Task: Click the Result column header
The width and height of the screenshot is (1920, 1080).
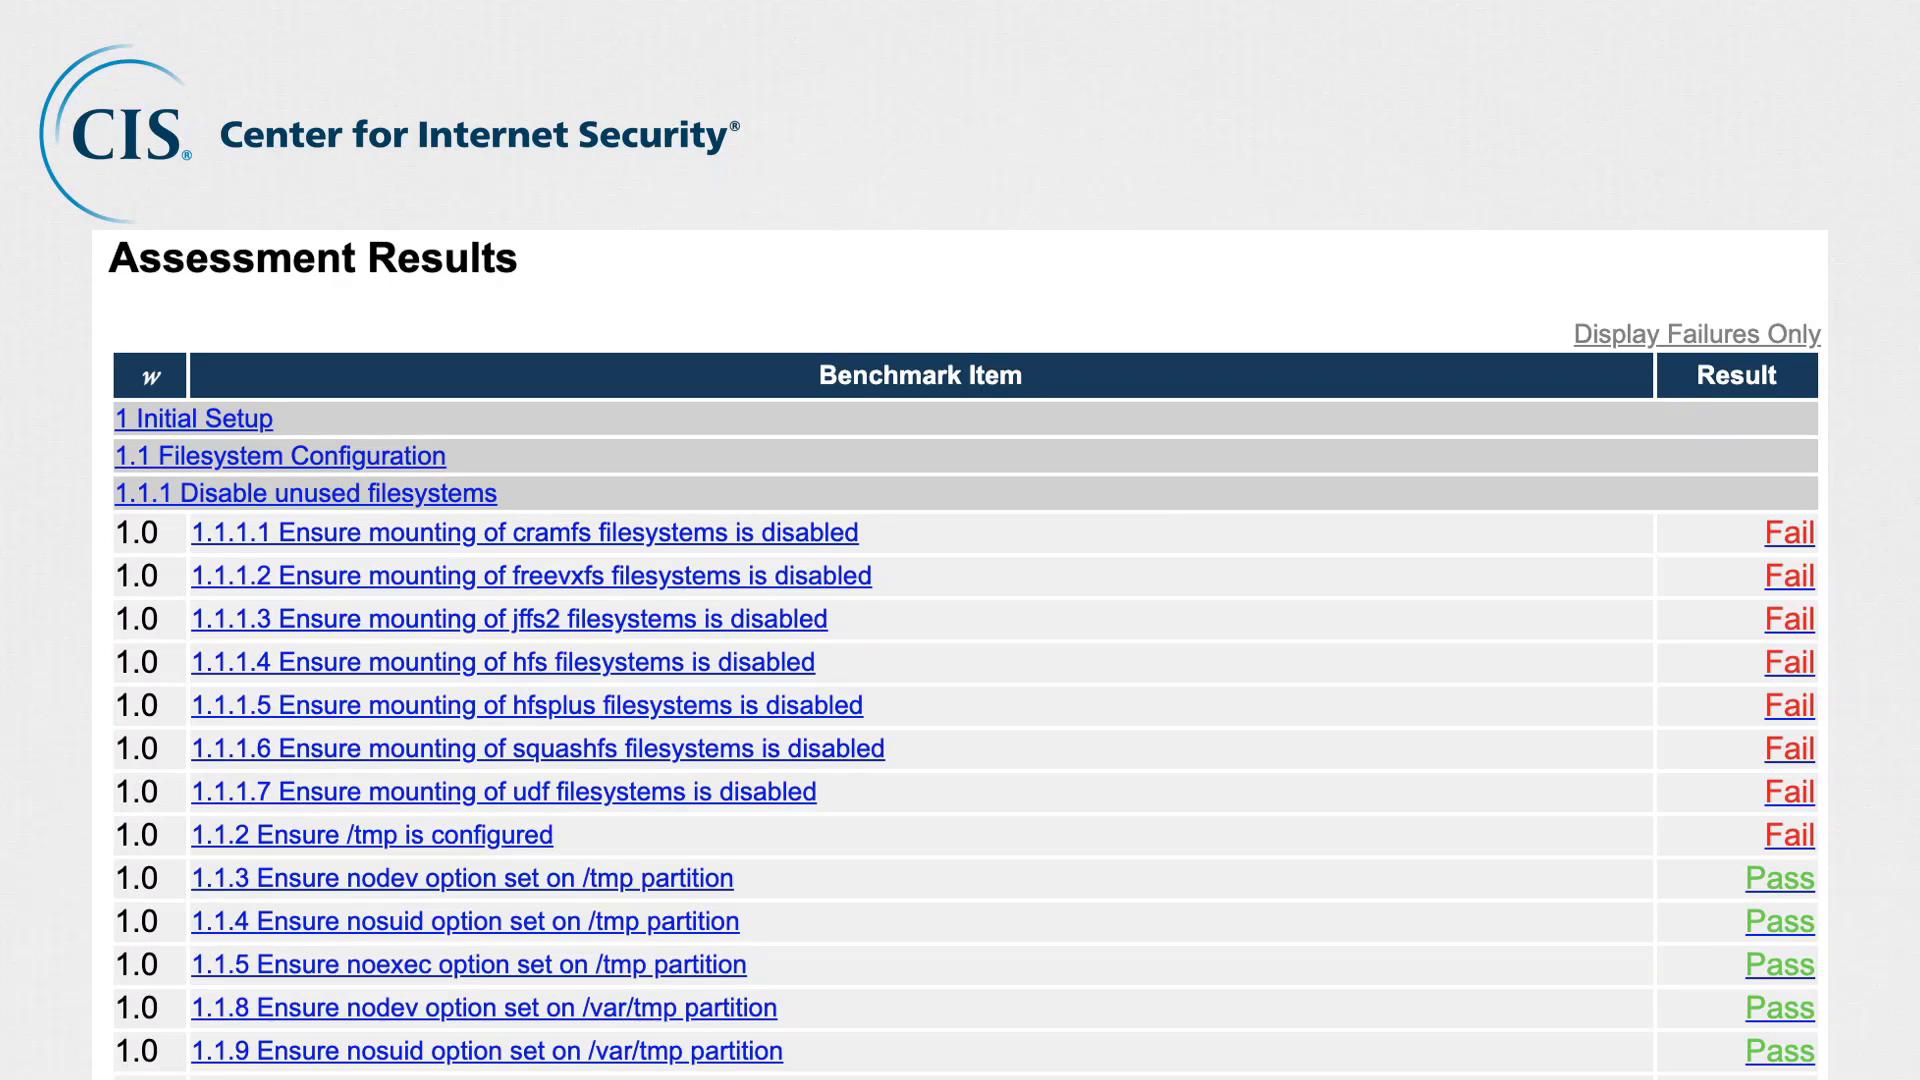Action: 1736,376
